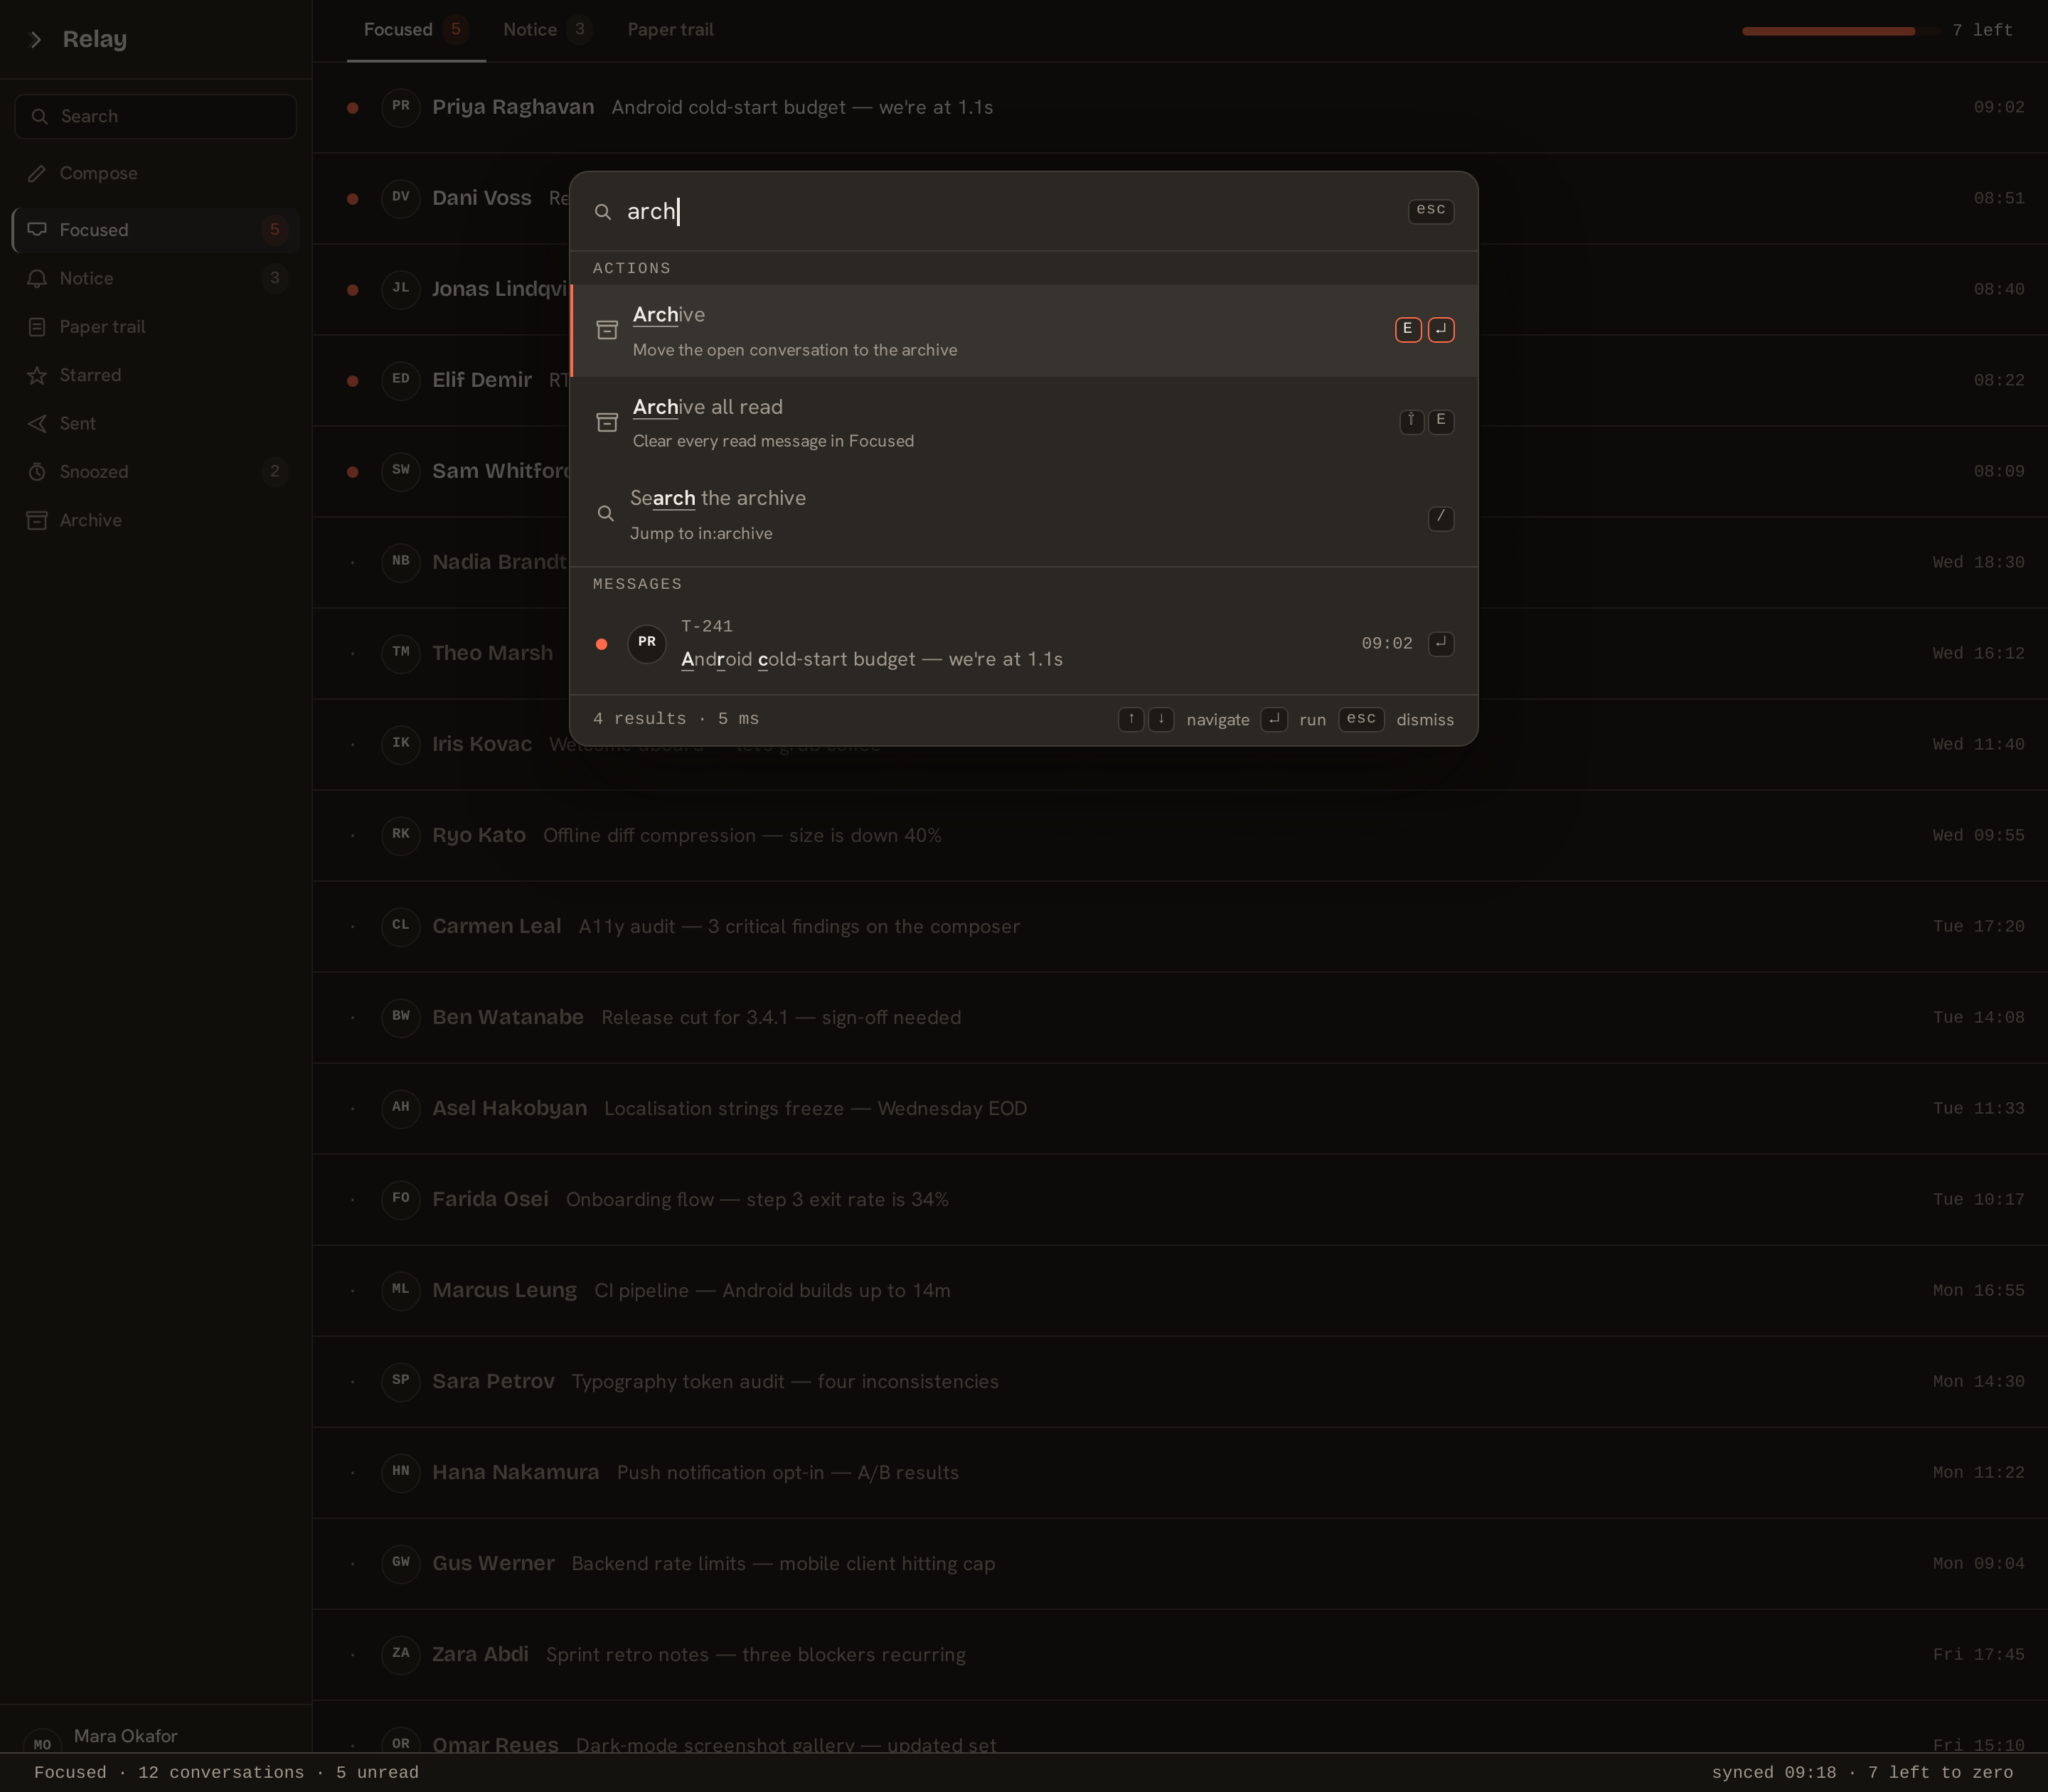The width and height of the screenshot is (2048, 1792).
Task: Click the Compose pencil icon
Action: click(x=37, y=173)
